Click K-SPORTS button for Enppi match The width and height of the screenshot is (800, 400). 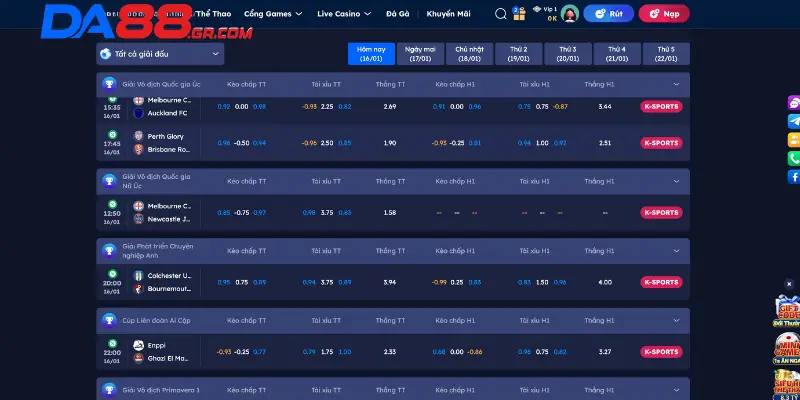tap(661, 352)
